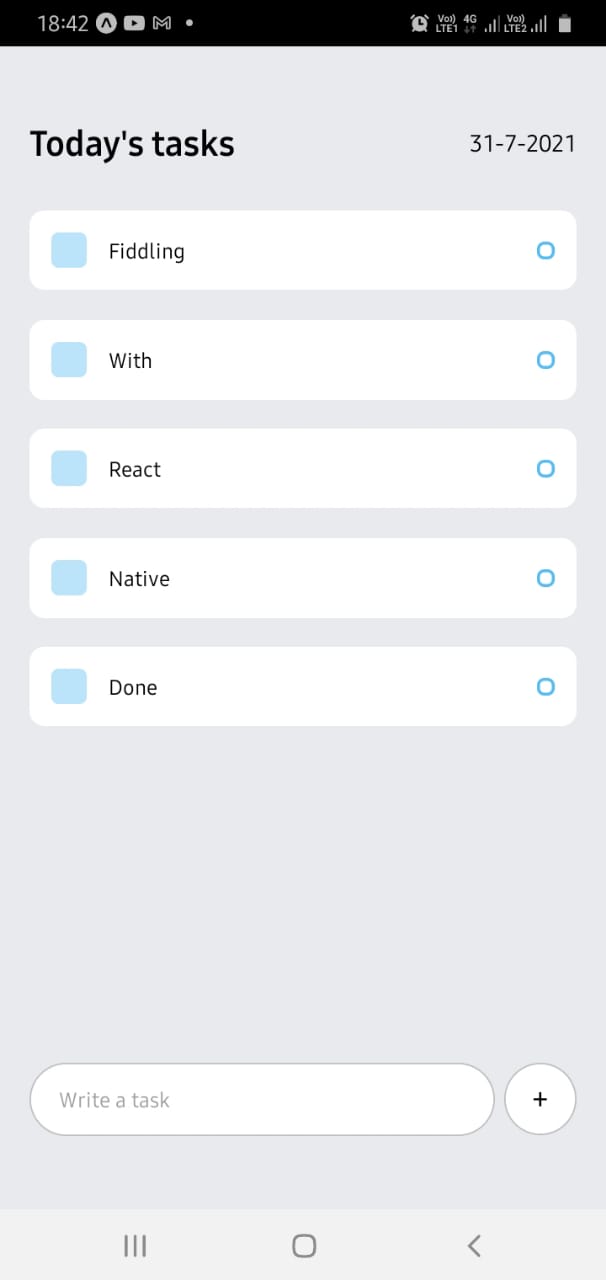606x1280 pixels.
Task: Mark the Done task as complete
Action: click(x=545, y=686)
